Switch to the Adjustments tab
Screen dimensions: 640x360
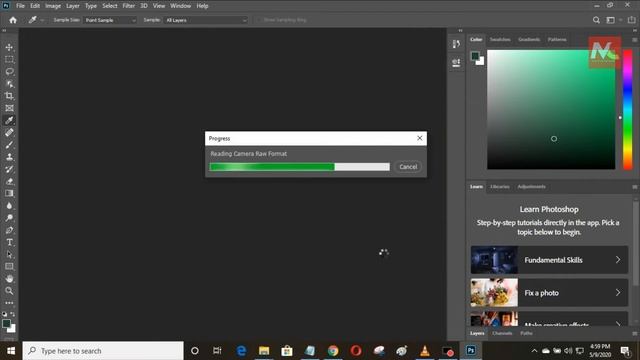(531, 187)
